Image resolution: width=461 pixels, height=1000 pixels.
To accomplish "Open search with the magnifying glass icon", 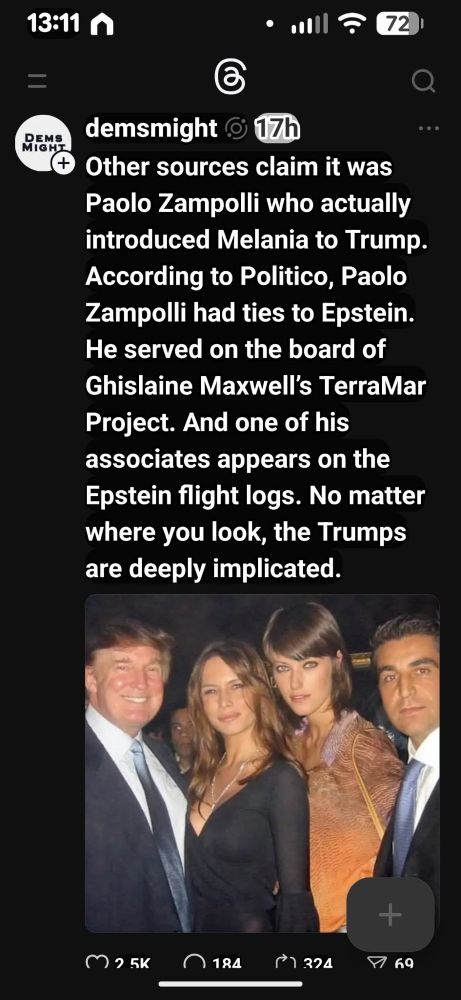I will 423,80.
